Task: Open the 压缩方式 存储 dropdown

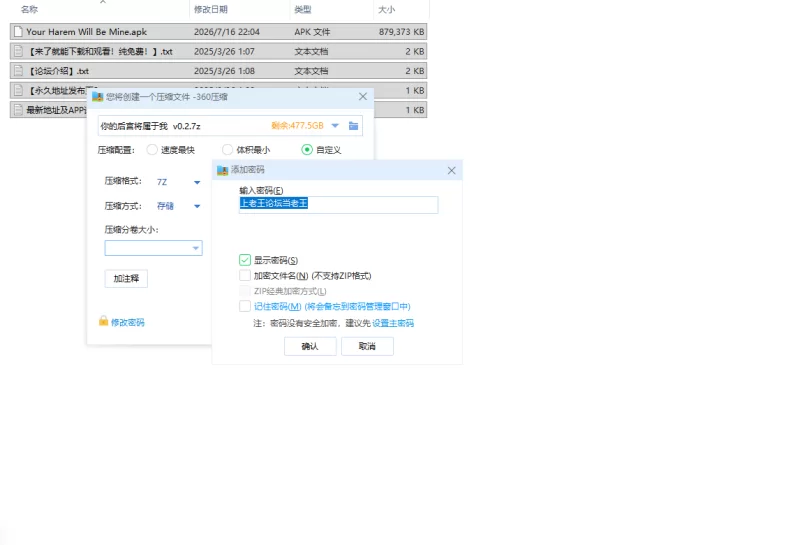Action: 197,206
